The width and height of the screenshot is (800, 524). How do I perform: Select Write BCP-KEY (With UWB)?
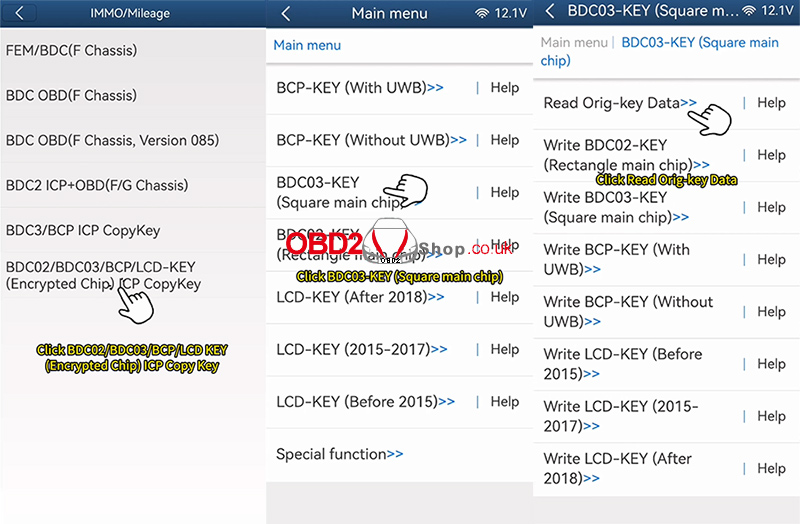616,259
